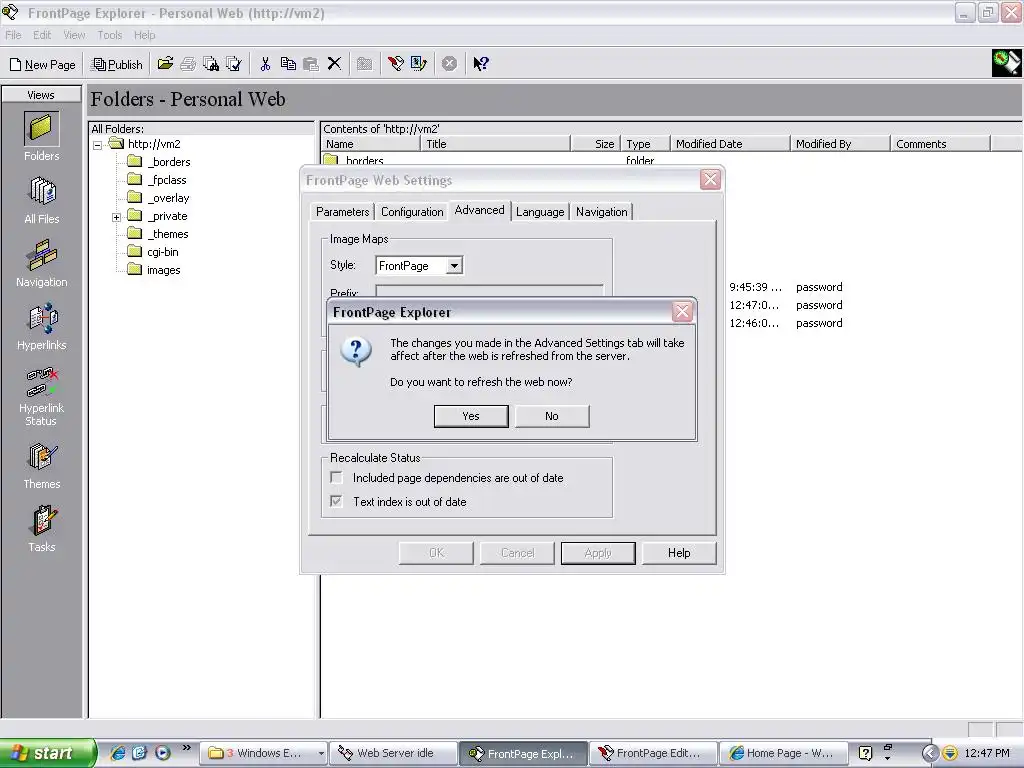Sort by the Name column header
1024x768 pixels.
pyautogui.click(x=370, y=144)
